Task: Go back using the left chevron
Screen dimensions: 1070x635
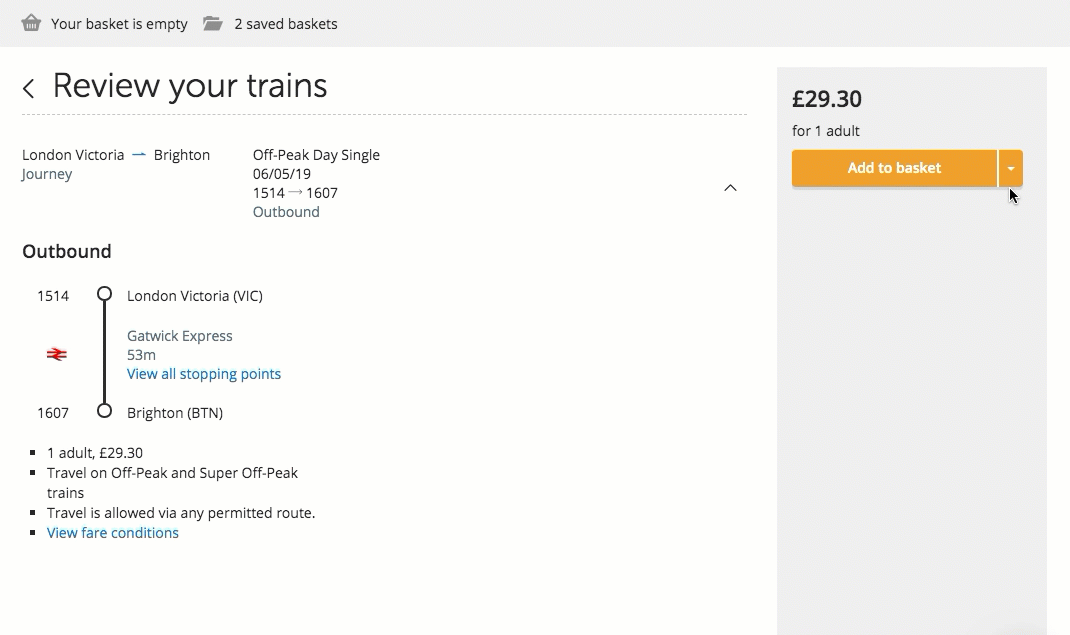Action: tap(29, 88)
